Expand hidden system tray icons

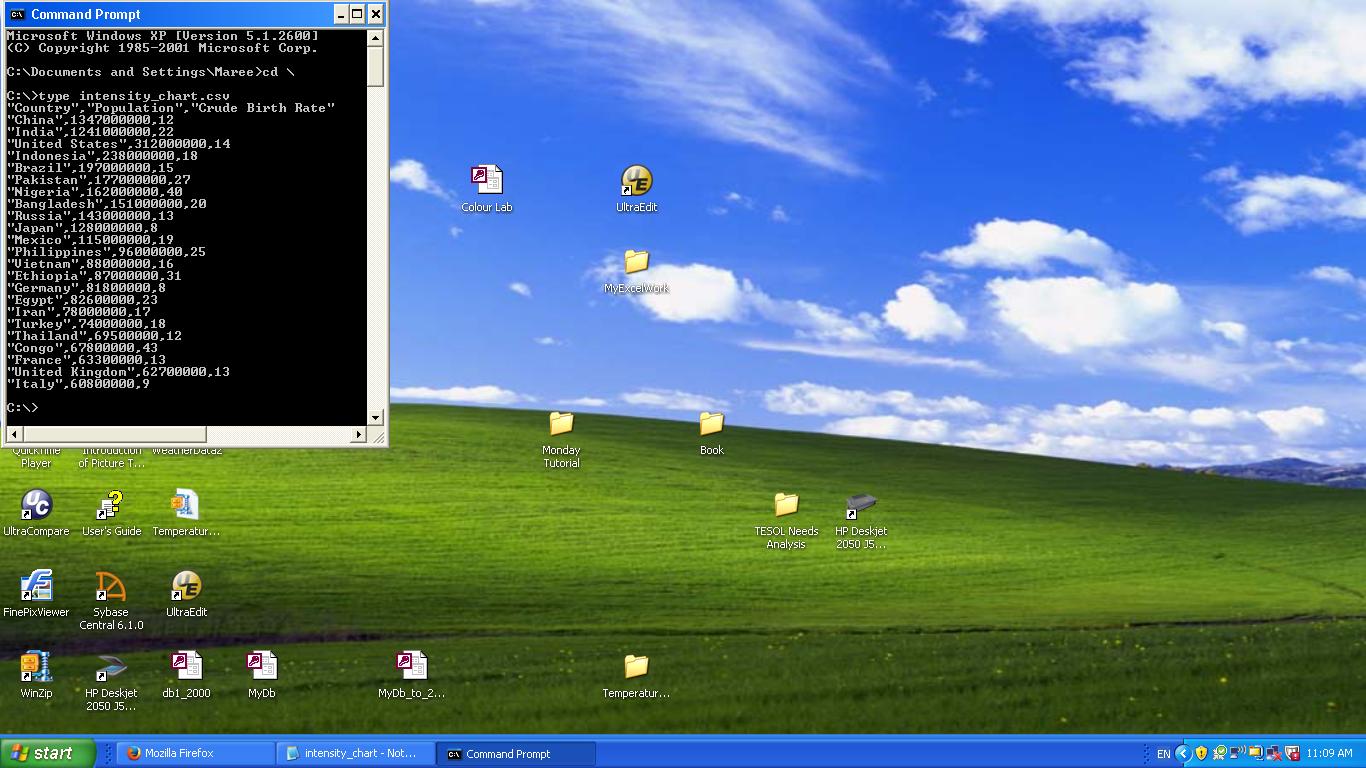[x=1183, y=753]
